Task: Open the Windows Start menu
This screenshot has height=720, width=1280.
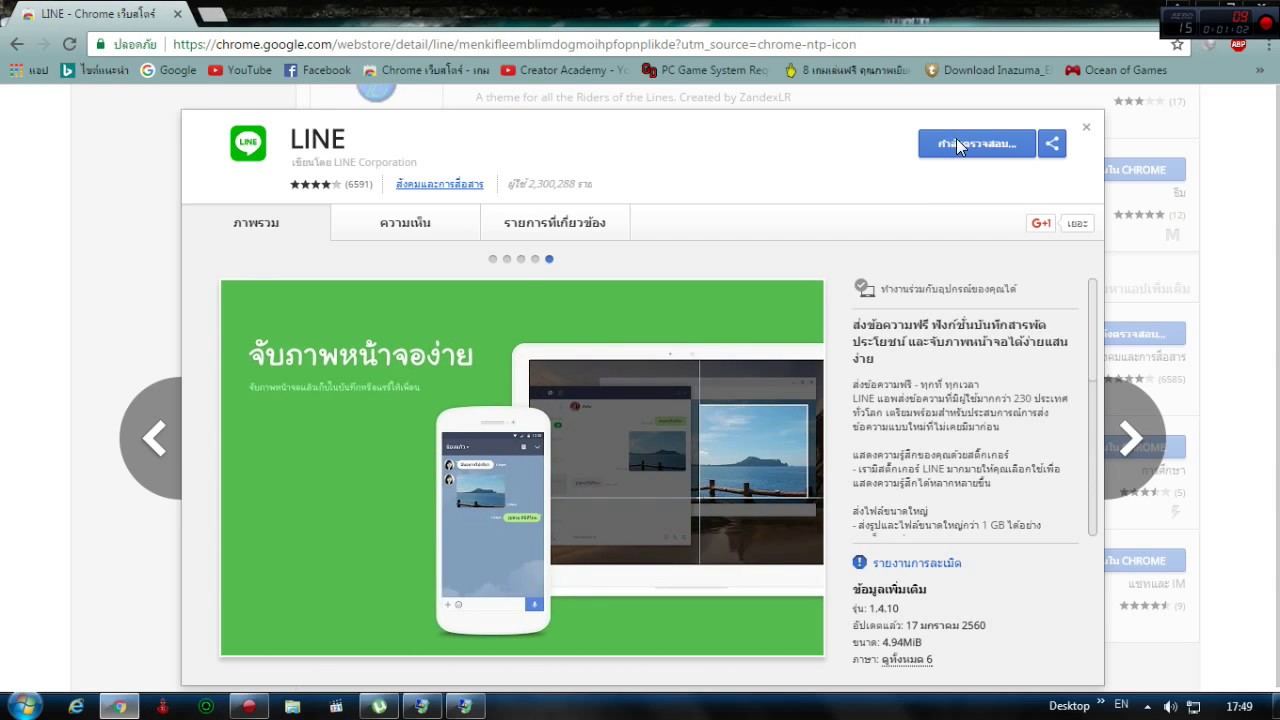Action: [x=24, y=706]
